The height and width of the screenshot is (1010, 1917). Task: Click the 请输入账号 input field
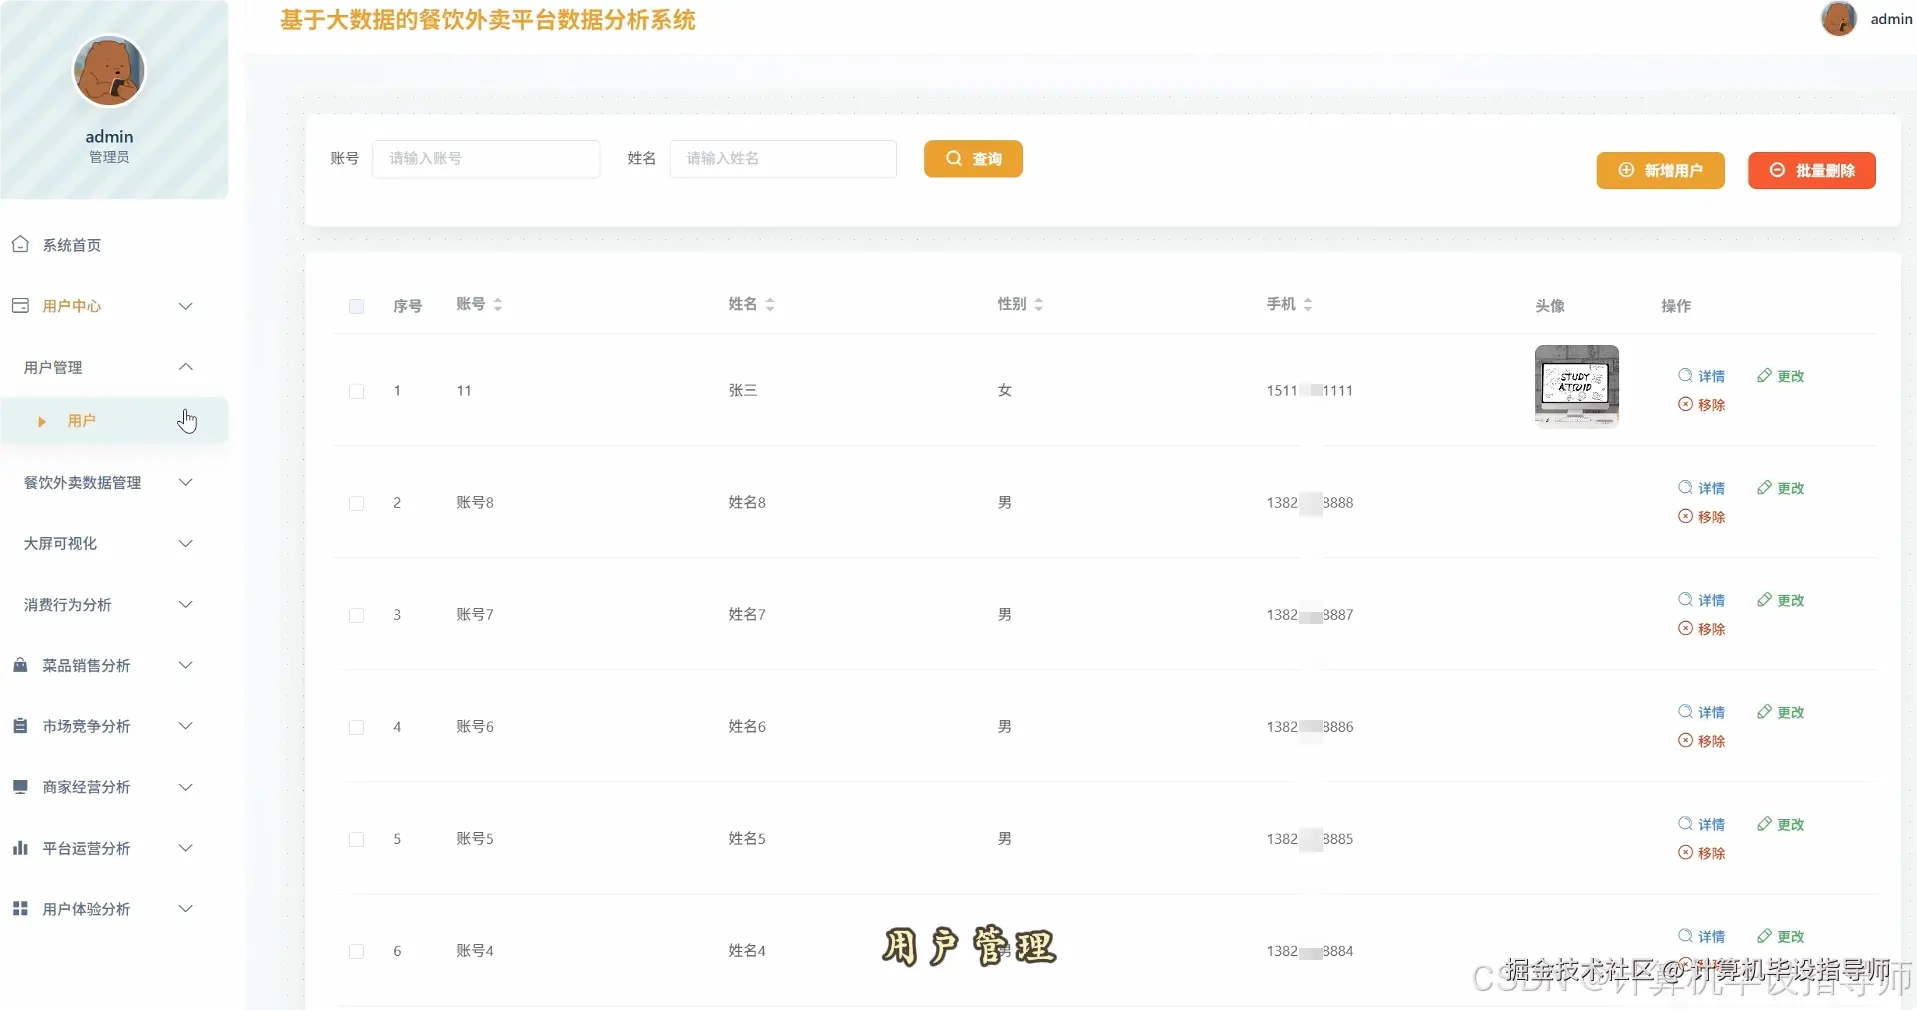pyautogui.click(x=486, y=158)
